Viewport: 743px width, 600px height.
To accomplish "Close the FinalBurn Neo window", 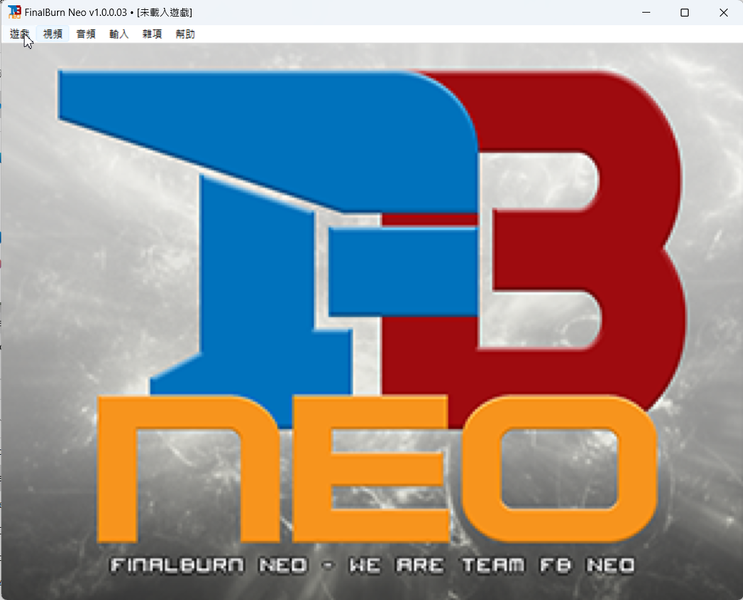I will (x=724, y=12).
